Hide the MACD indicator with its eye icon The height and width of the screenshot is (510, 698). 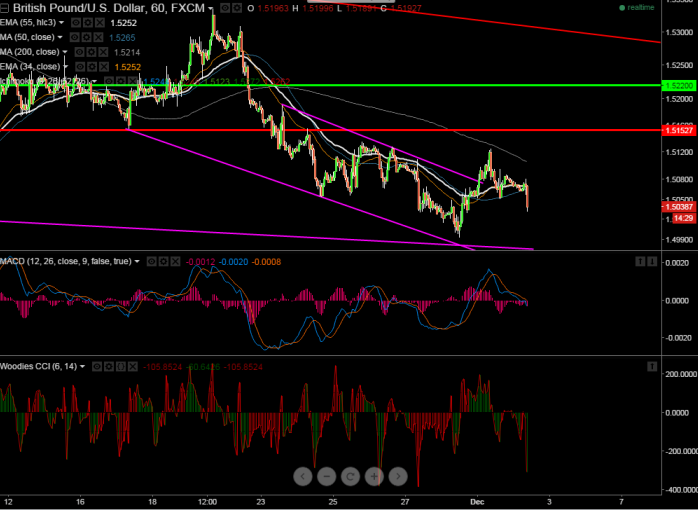tap(151, 262)
